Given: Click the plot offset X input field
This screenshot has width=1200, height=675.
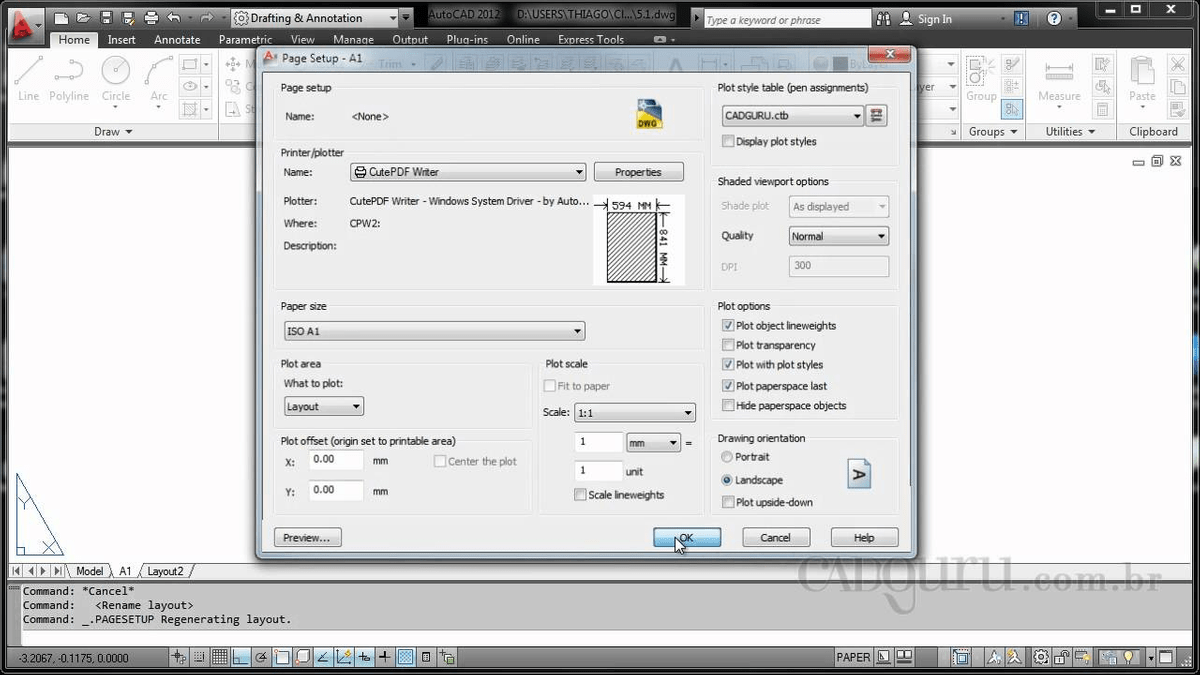Looking at the screenshot, I should (336, 460).
